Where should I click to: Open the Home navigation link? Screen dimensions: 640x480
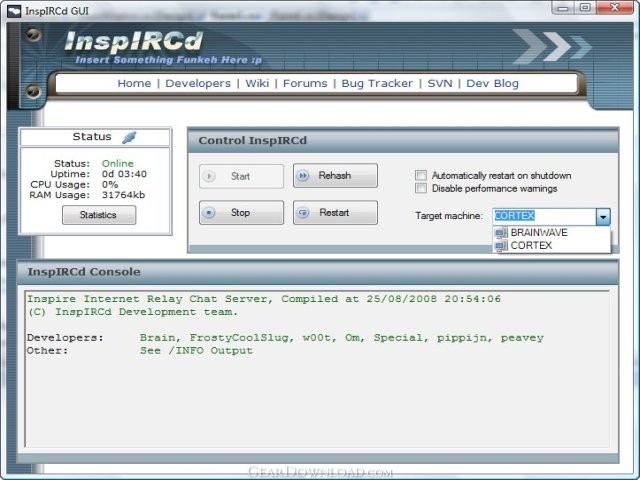click(134, 83)
